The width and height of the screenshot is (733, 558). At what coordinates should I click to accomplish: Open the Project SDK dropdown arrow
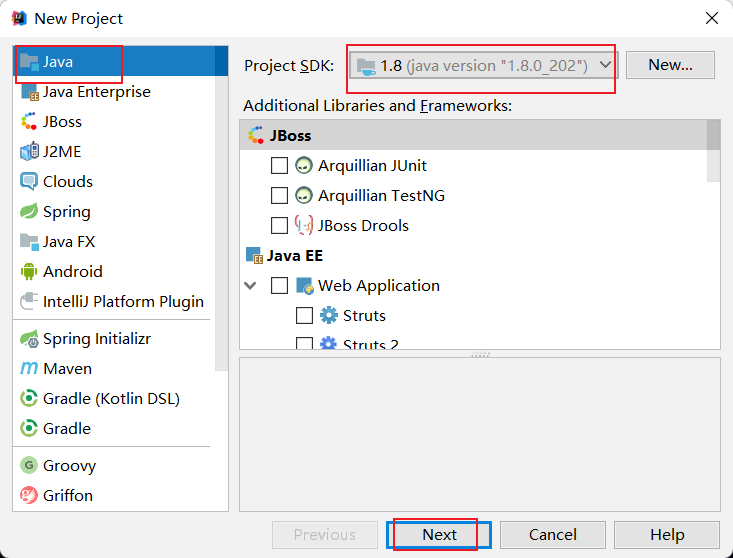coord(605,64)
